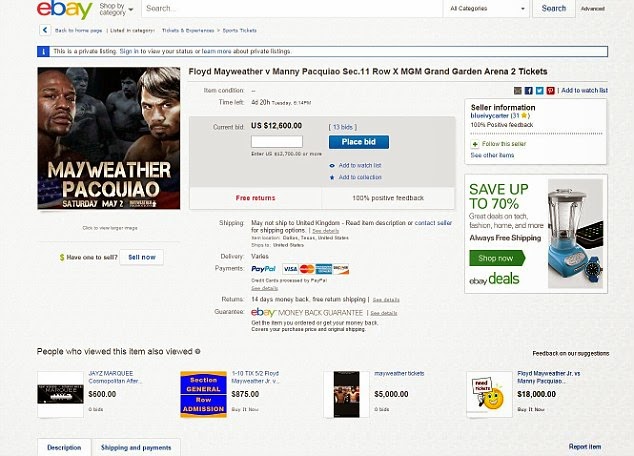Click the green plus Follow this seller icon
634x456 pixels.
(x=475, y=144)
